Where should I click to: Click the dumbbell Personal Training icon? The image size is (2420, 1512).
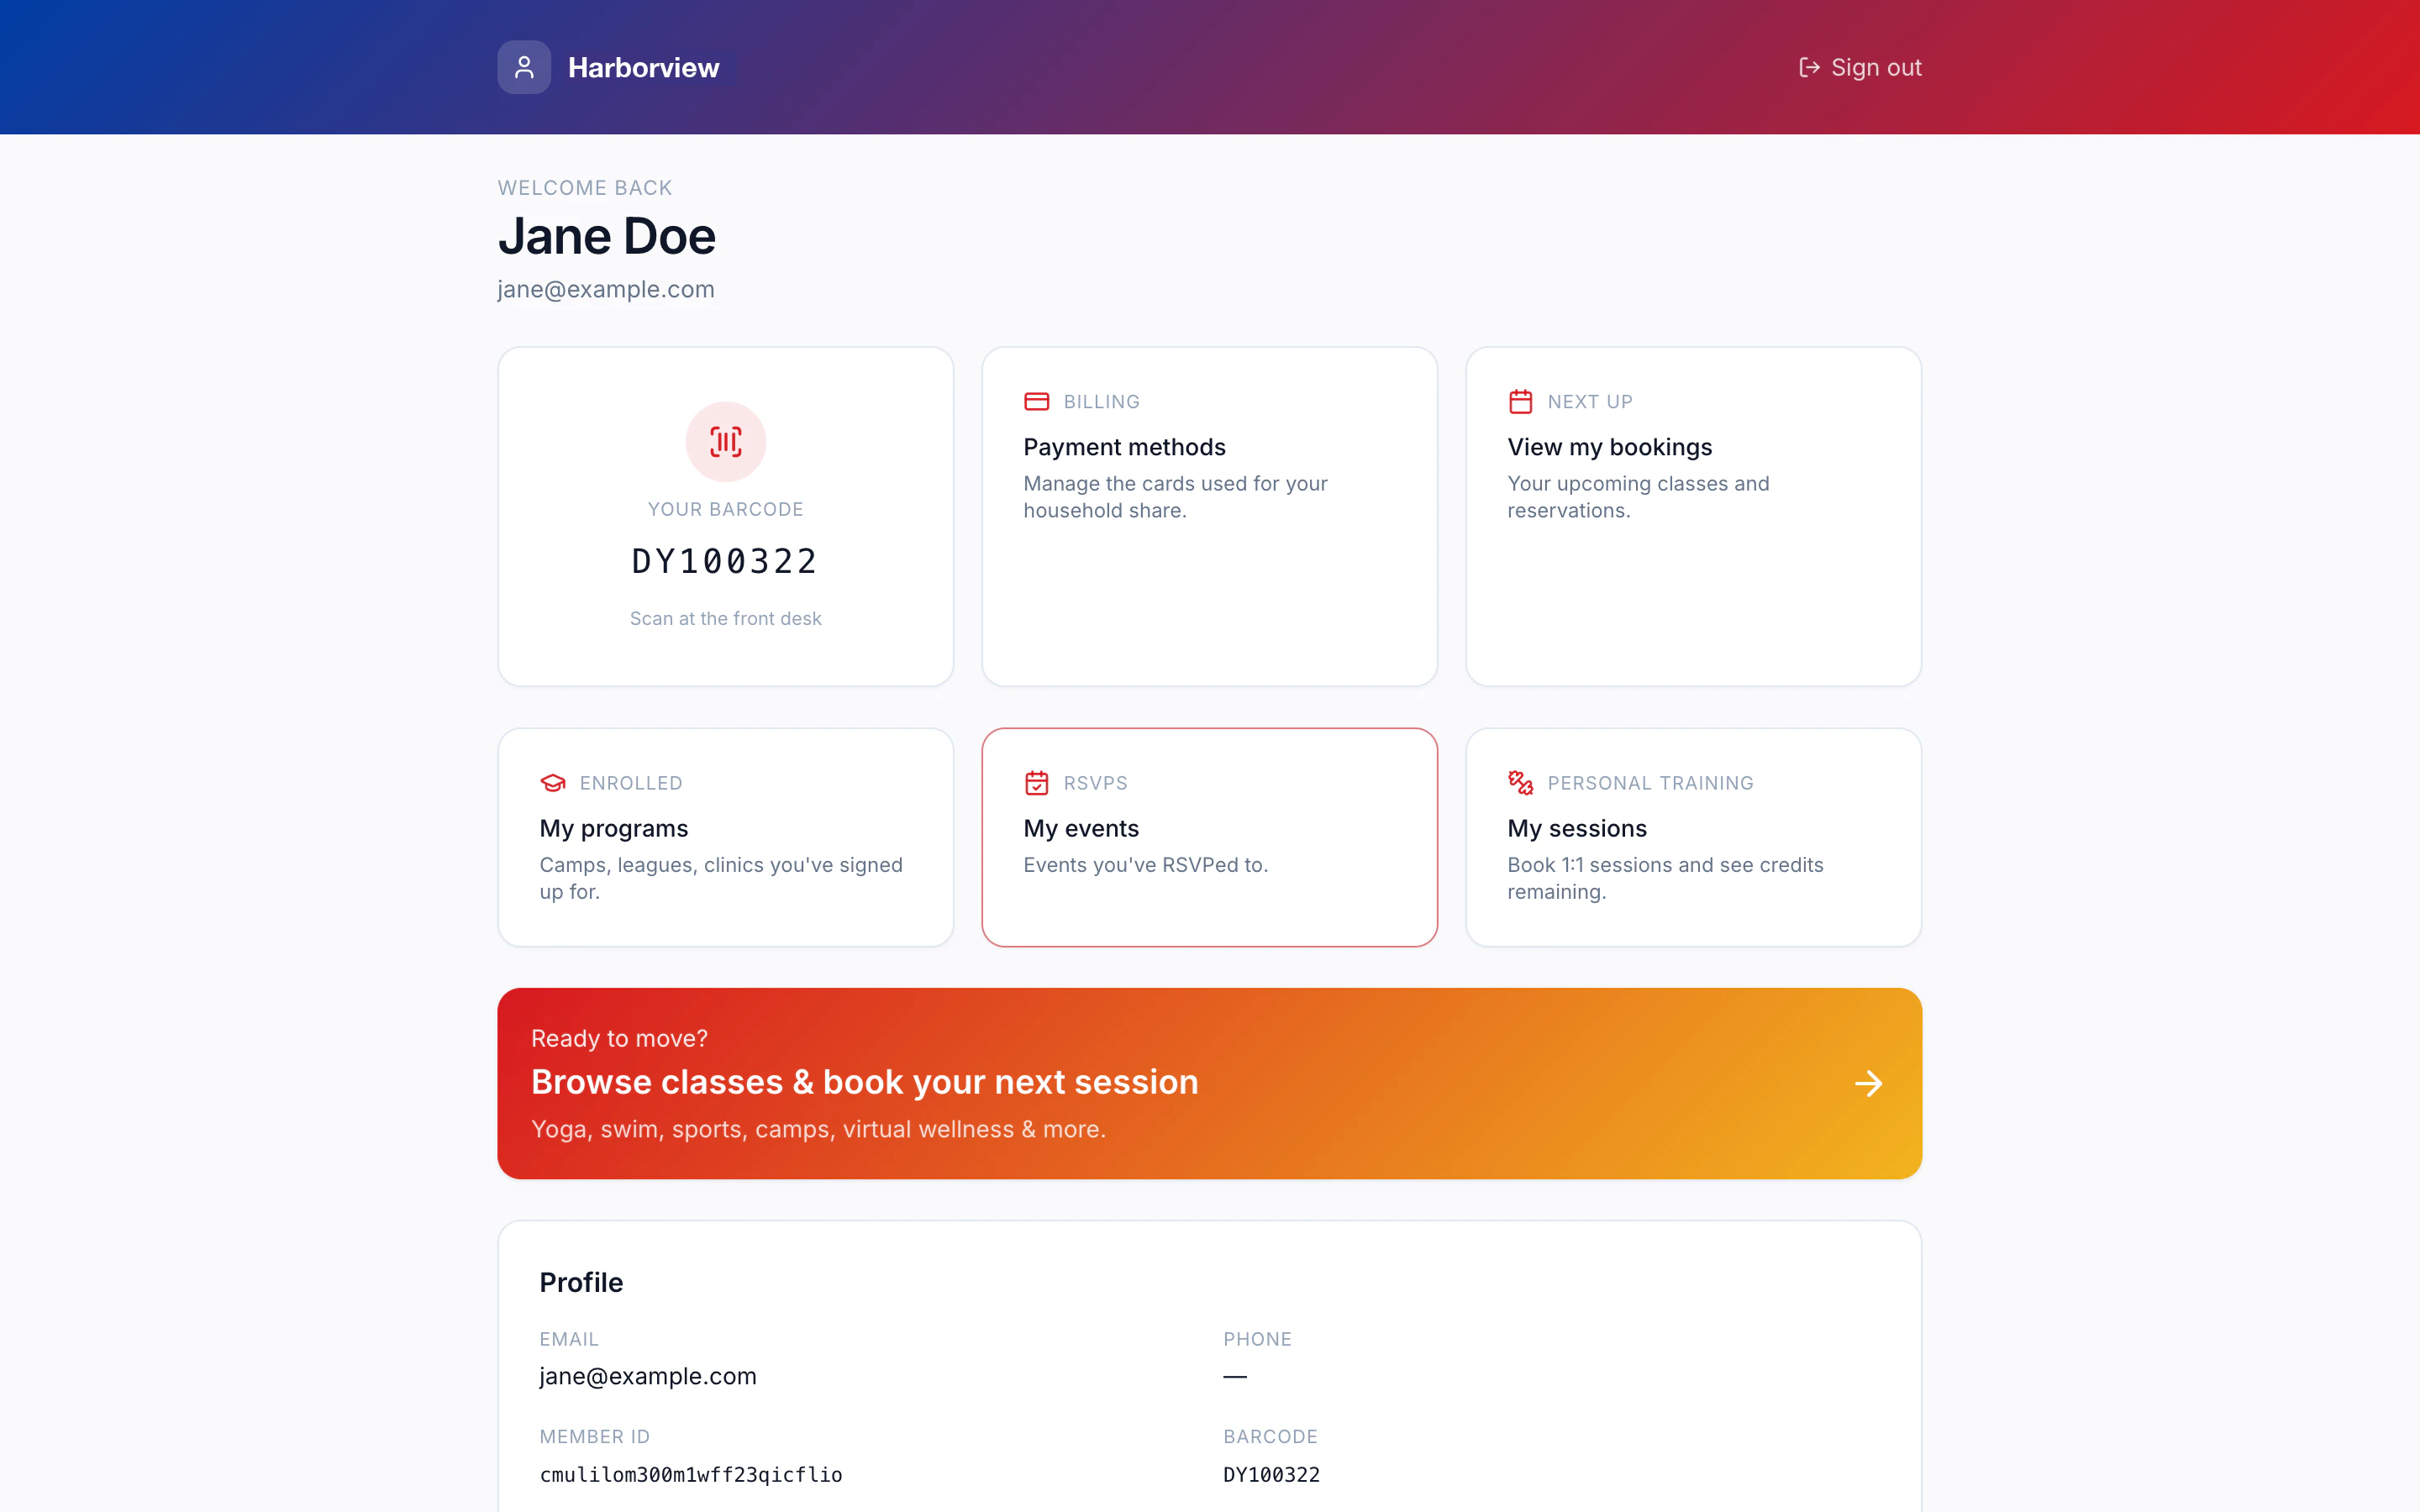pos(1520,783)
